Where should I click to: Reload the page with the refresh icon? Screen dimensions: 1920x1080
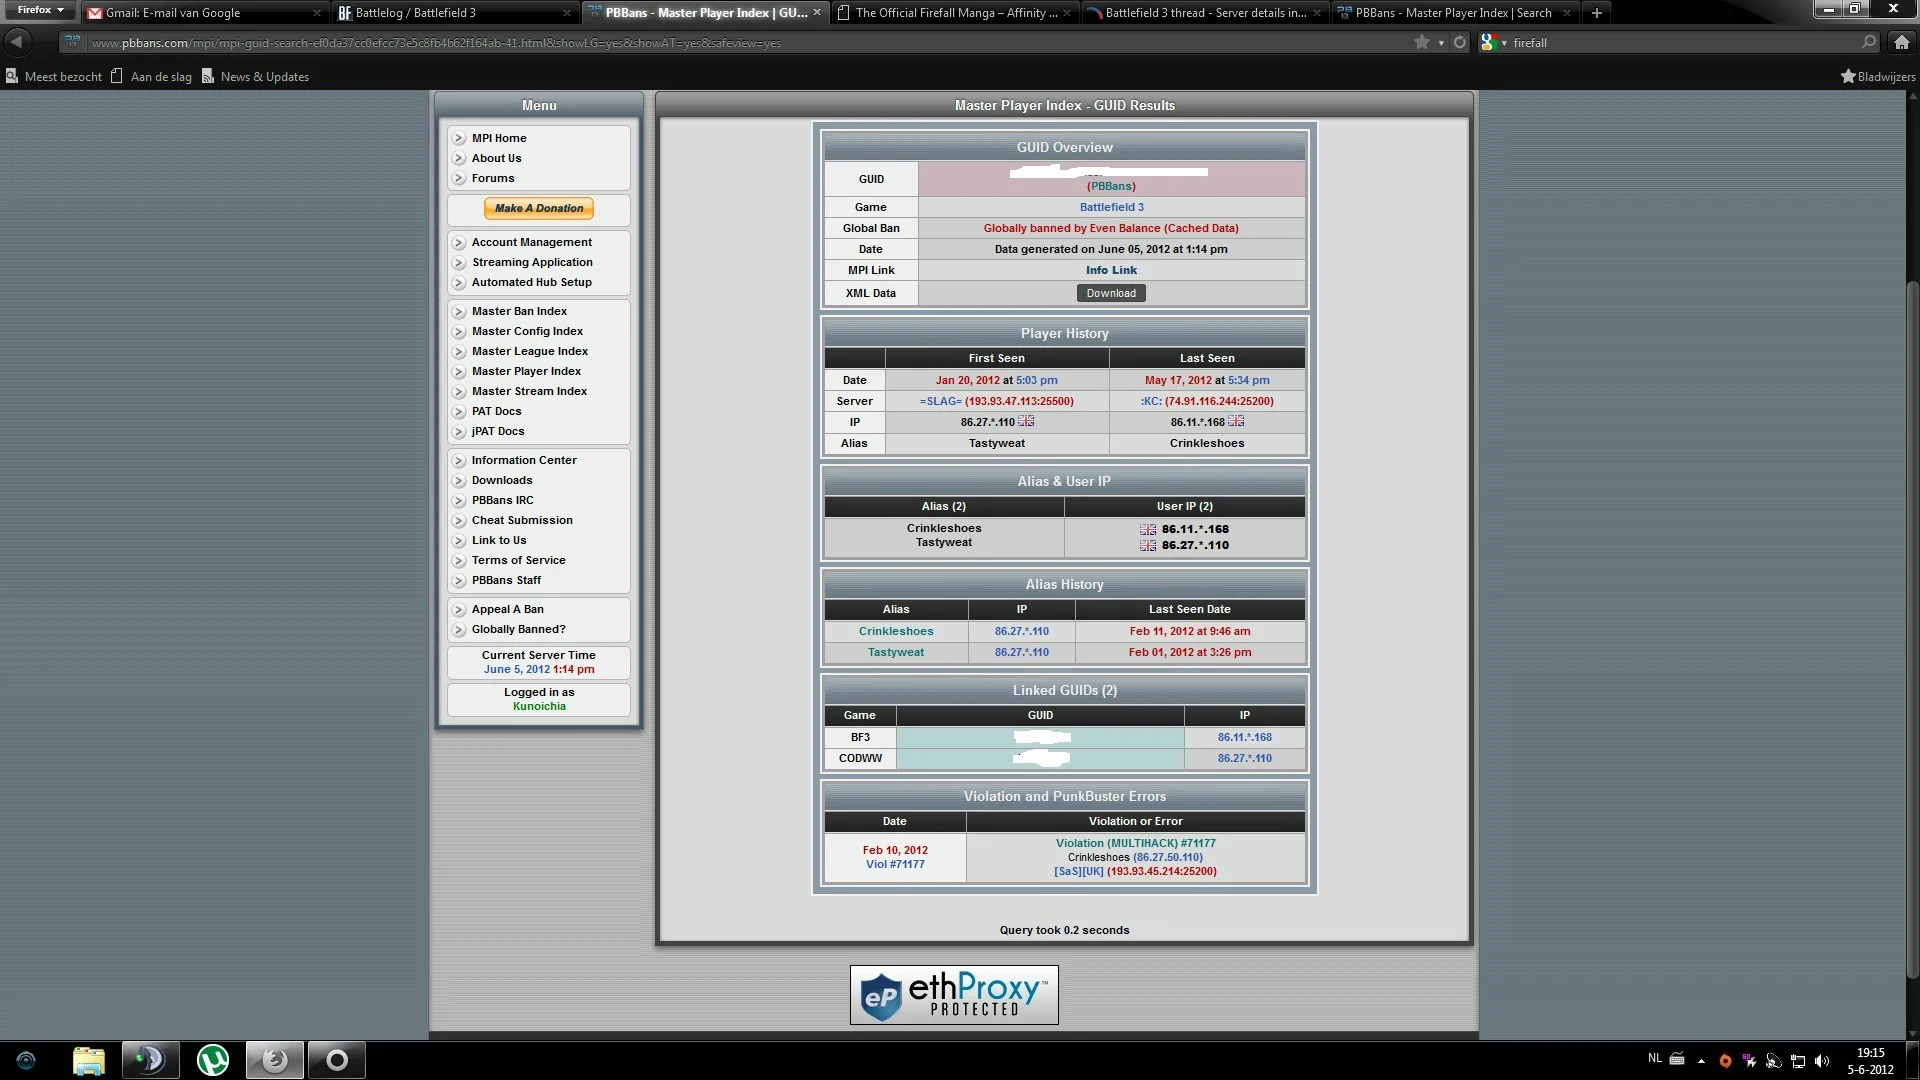1460,42
